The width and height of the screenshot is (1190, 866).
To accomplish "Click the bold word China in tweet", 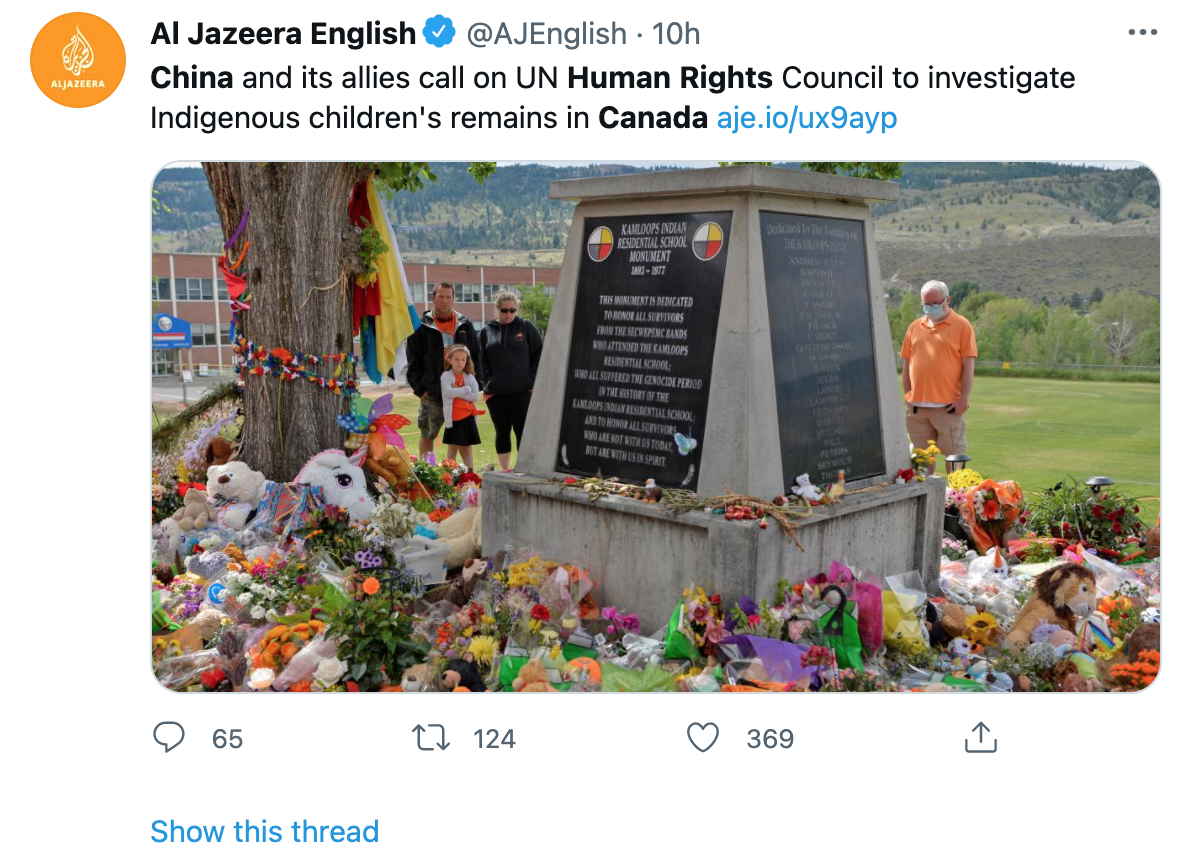I will click(x=192, y=77).
